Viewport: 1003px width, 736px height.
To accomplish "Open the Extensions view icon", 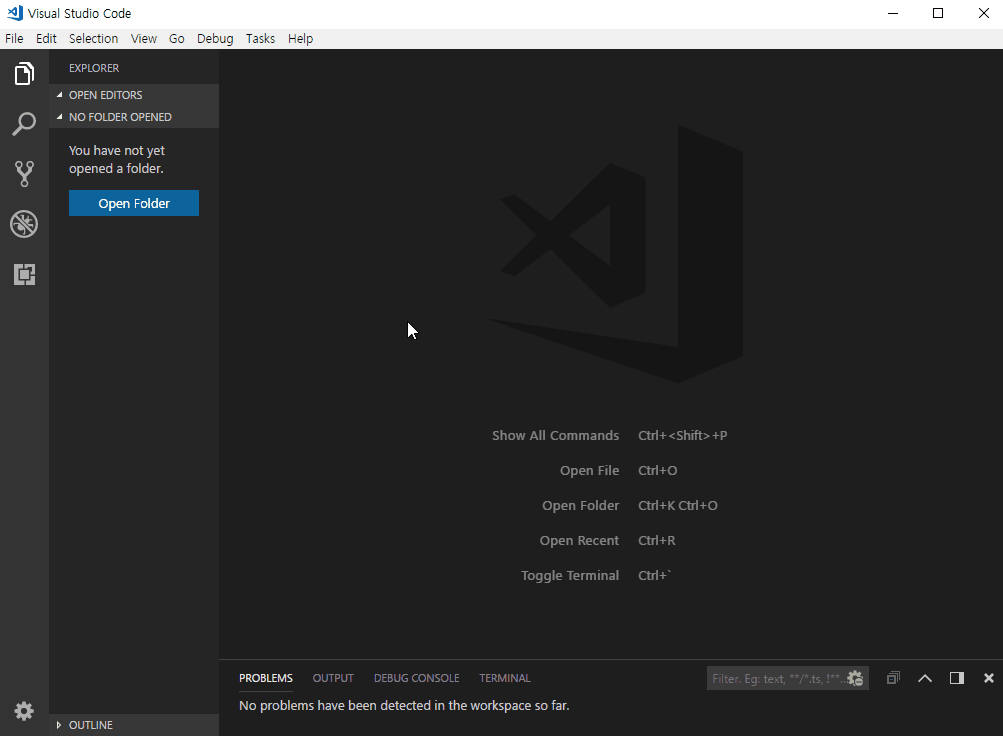I will click(24, 274).
